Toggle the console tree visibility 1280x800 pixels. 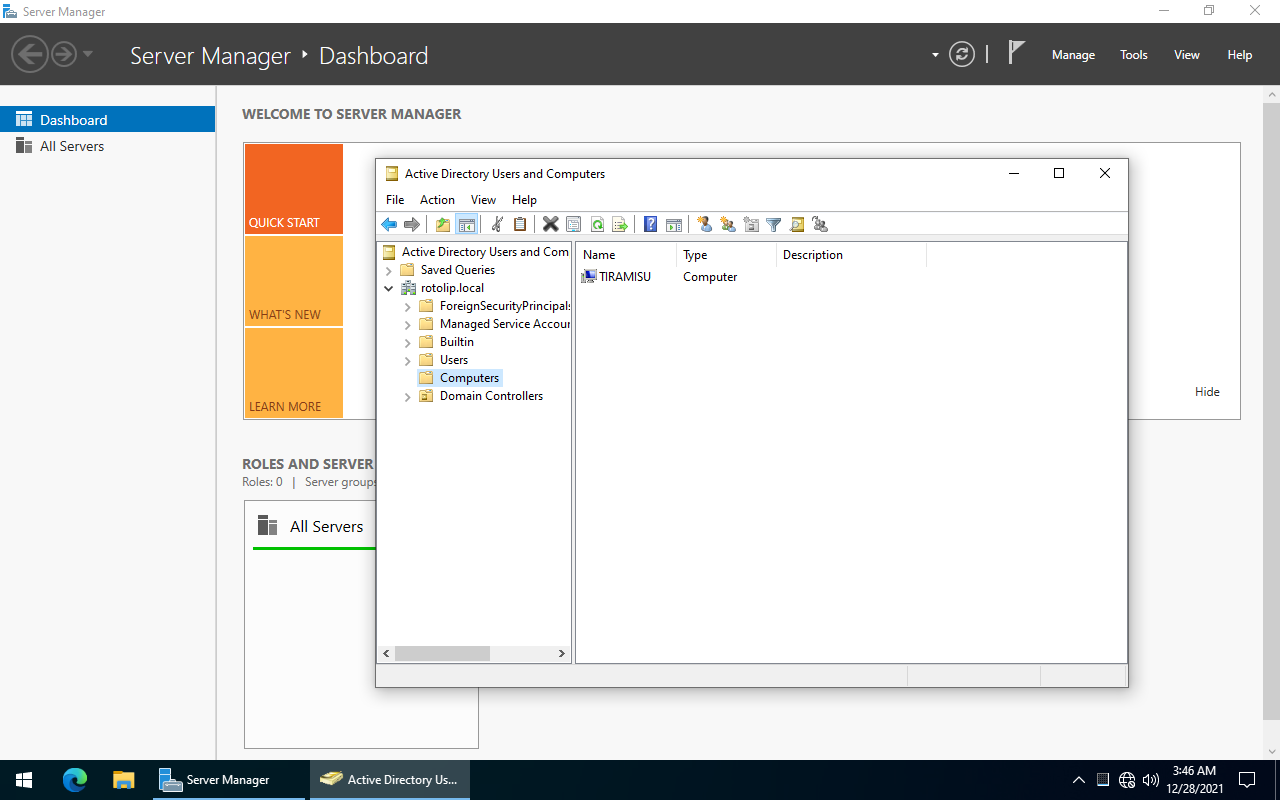[467, 224]
